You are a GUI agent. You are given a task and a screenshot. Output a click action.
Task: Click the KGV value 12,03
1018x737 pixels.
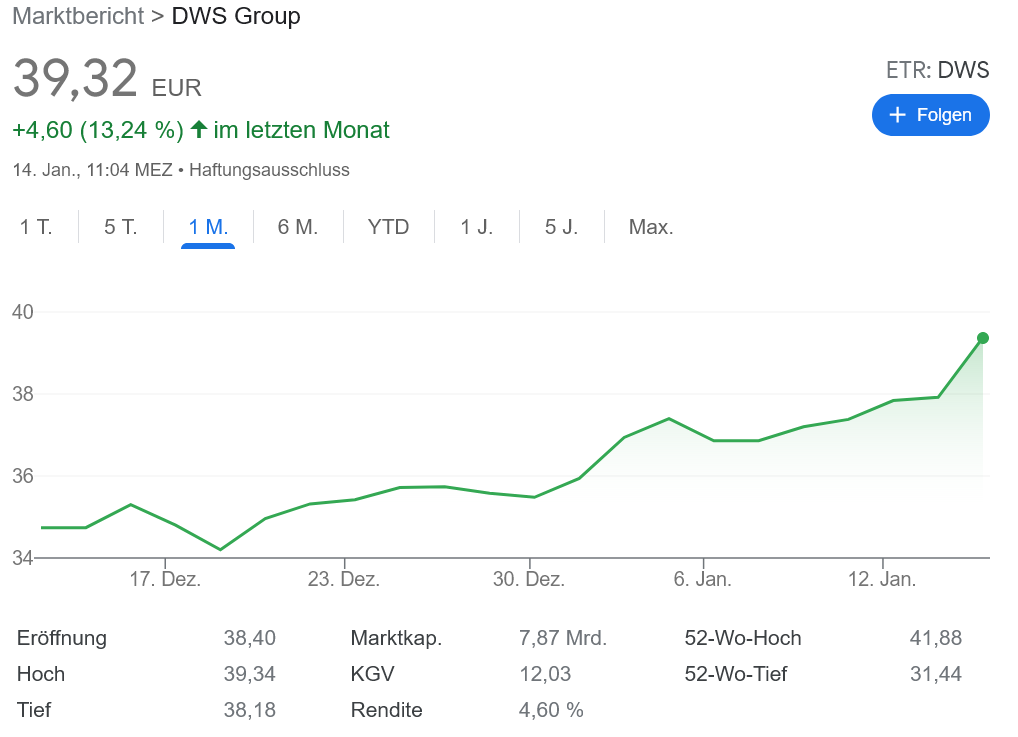(545, 674)
